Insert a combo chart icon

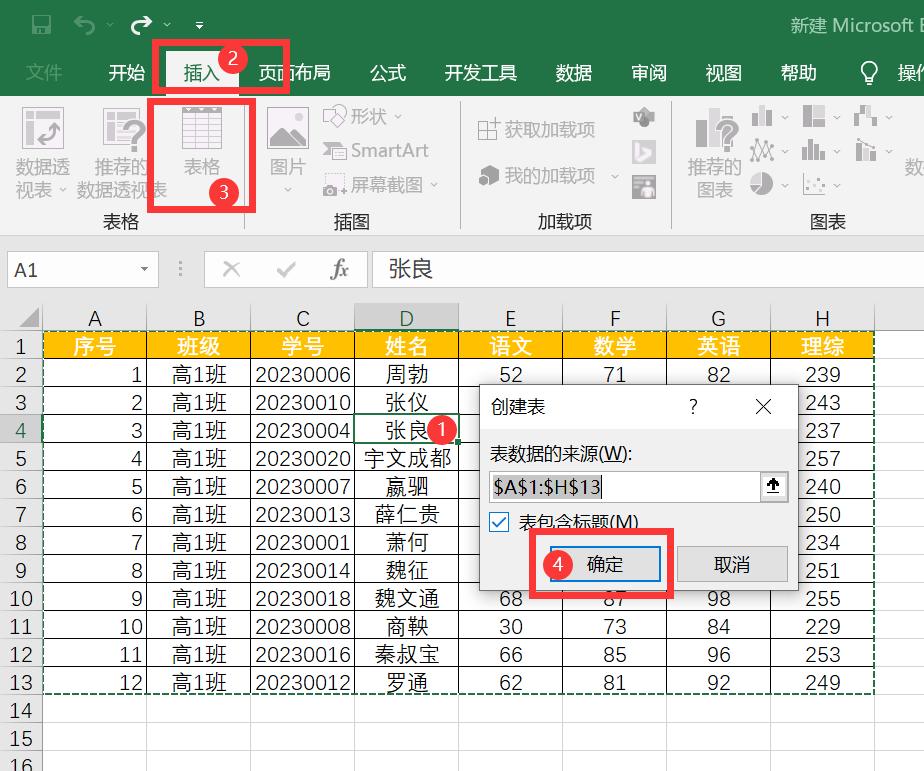pyautogui.click(x=866, y=150)
